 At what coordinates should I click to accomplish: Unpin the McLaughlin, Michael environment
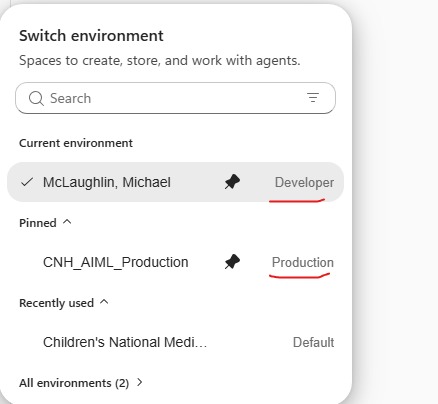(232, 182)
